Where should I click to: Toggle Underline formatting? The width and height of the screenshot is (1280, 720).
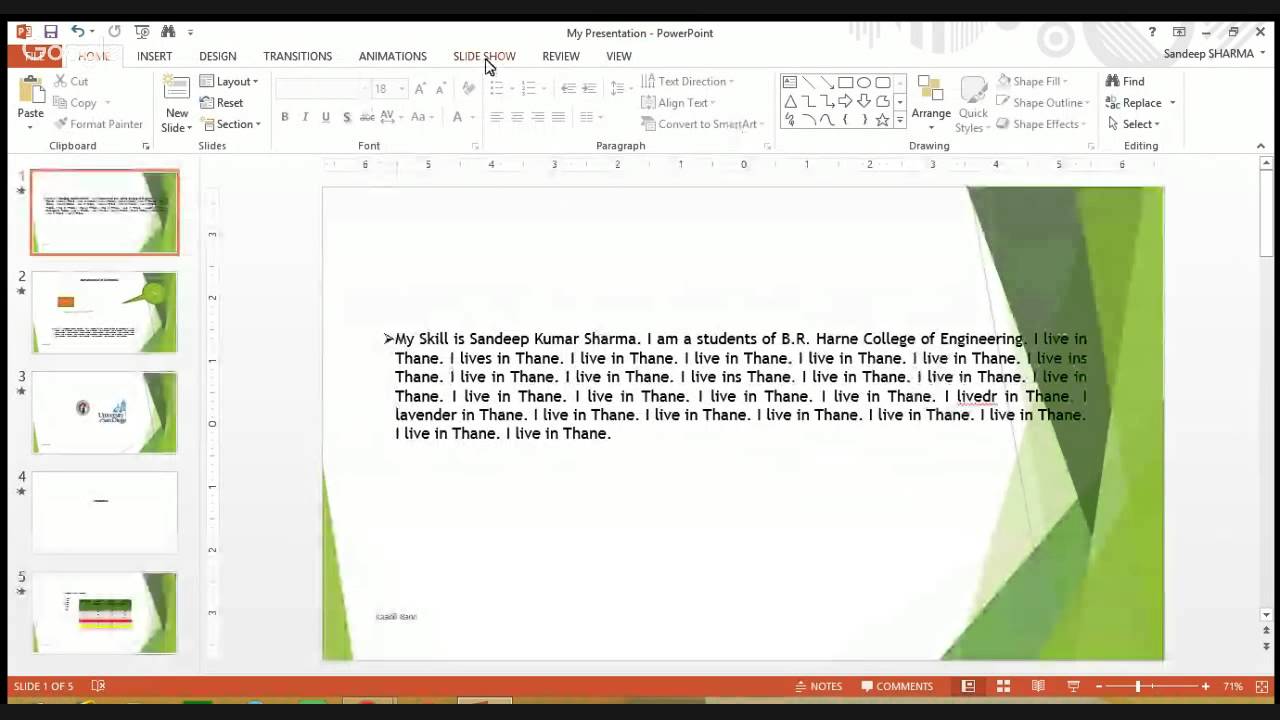pyautogui.click(x=326, y=117)
